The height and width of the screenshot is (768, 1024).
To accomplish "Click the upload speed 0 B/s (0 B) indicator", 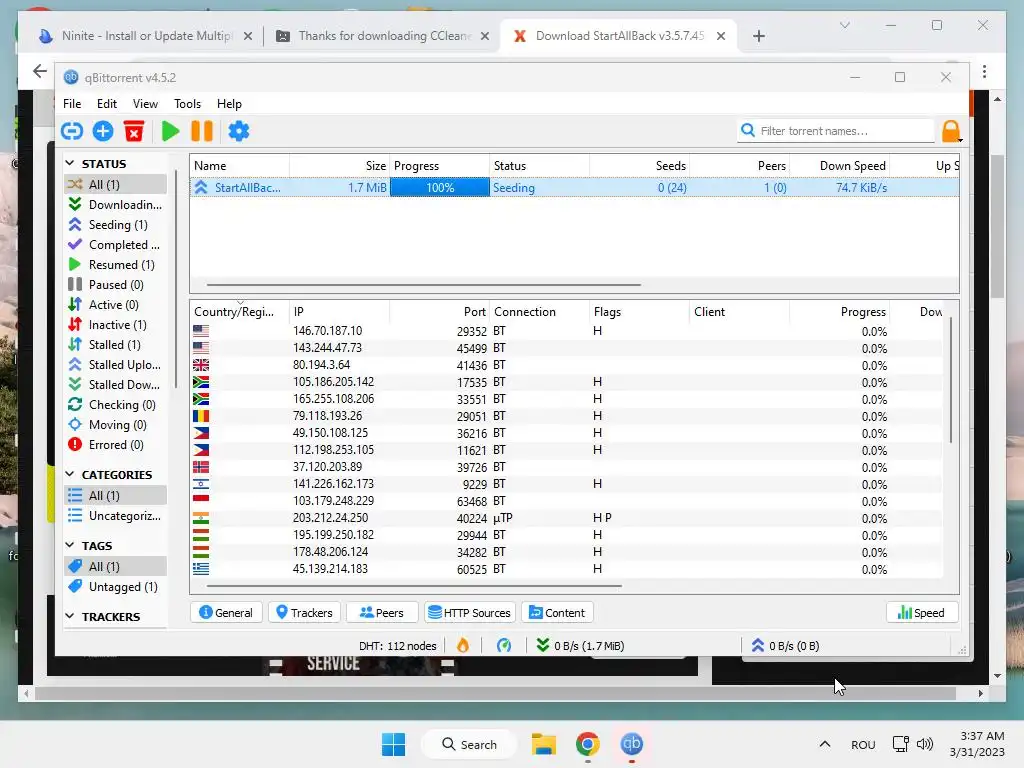I will coord(785,646).
